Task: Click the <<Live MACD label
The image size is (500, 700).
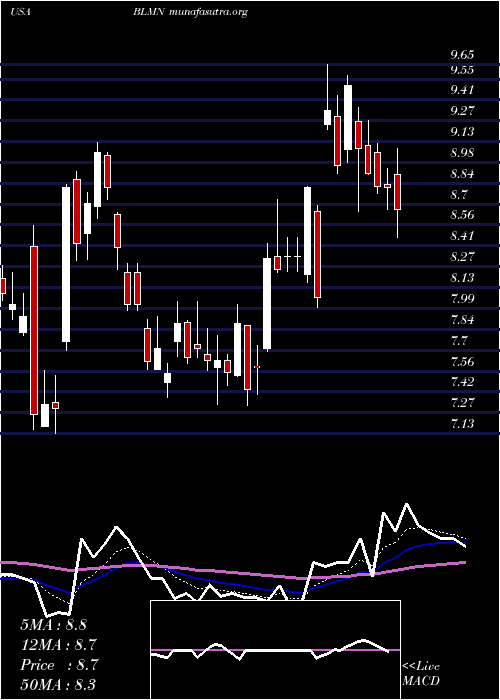Action: click(421, 674)
